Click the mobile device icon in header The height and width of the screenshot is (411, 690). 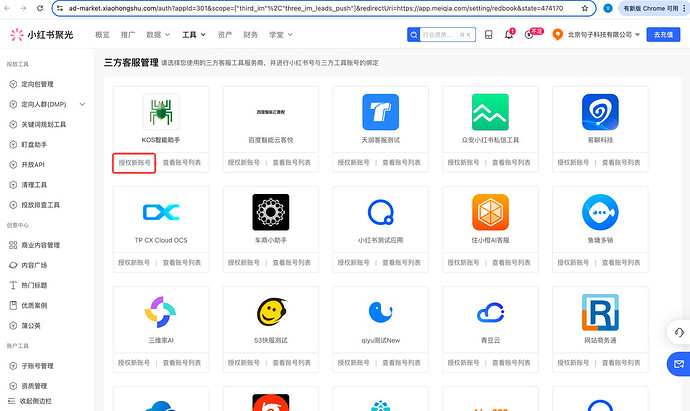(x=488, y=34)
